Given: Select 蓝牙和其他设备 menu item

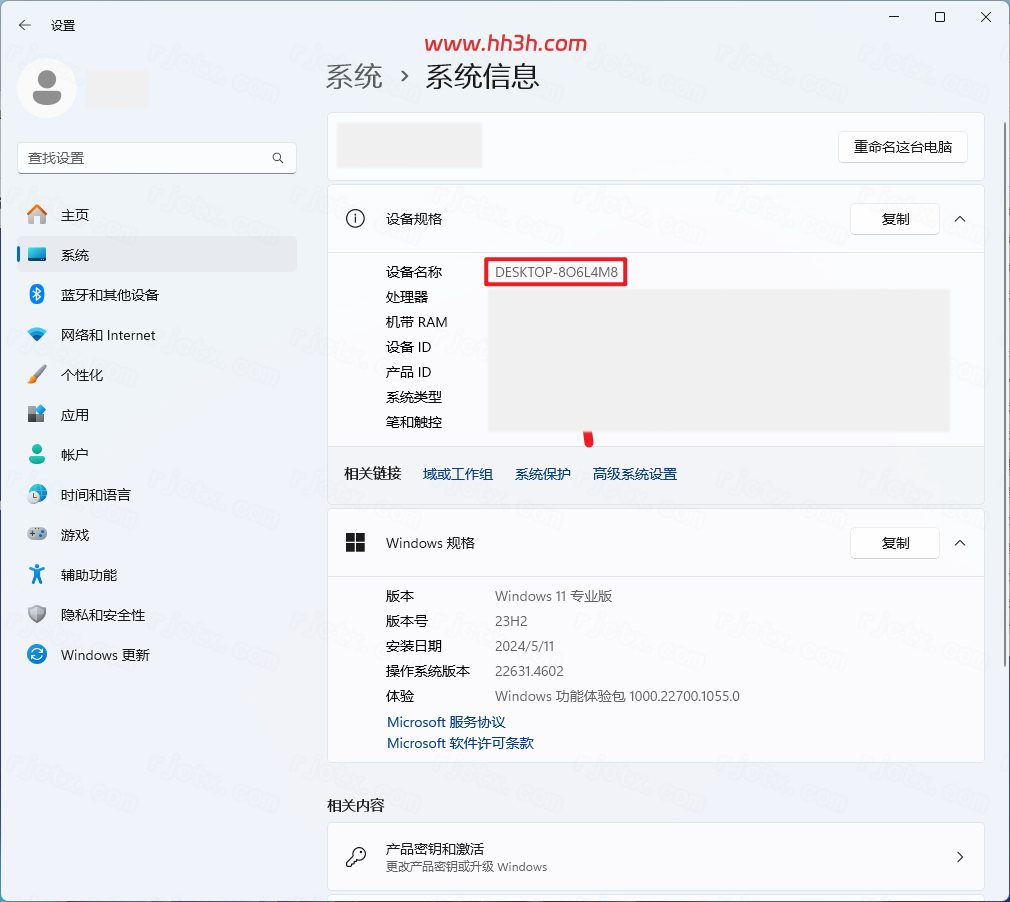Looking at the screenshot, I should click(157, 294).
